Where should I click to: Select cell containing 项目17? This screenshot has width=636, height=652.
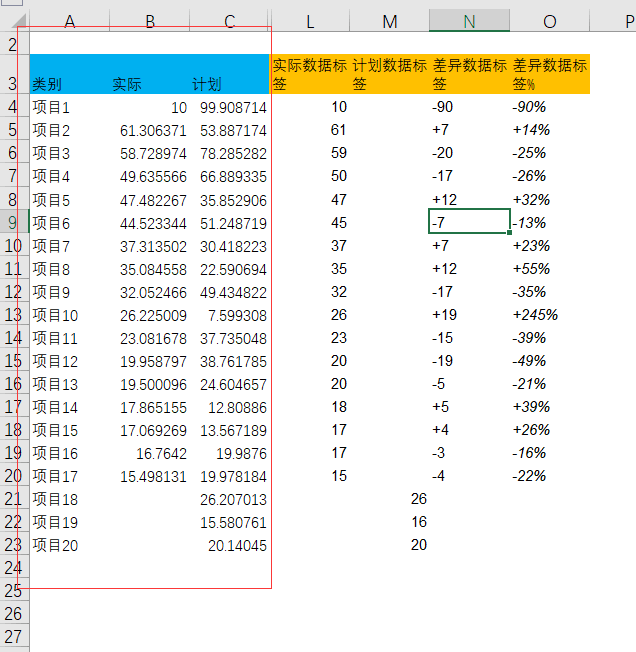pos(69,476)
